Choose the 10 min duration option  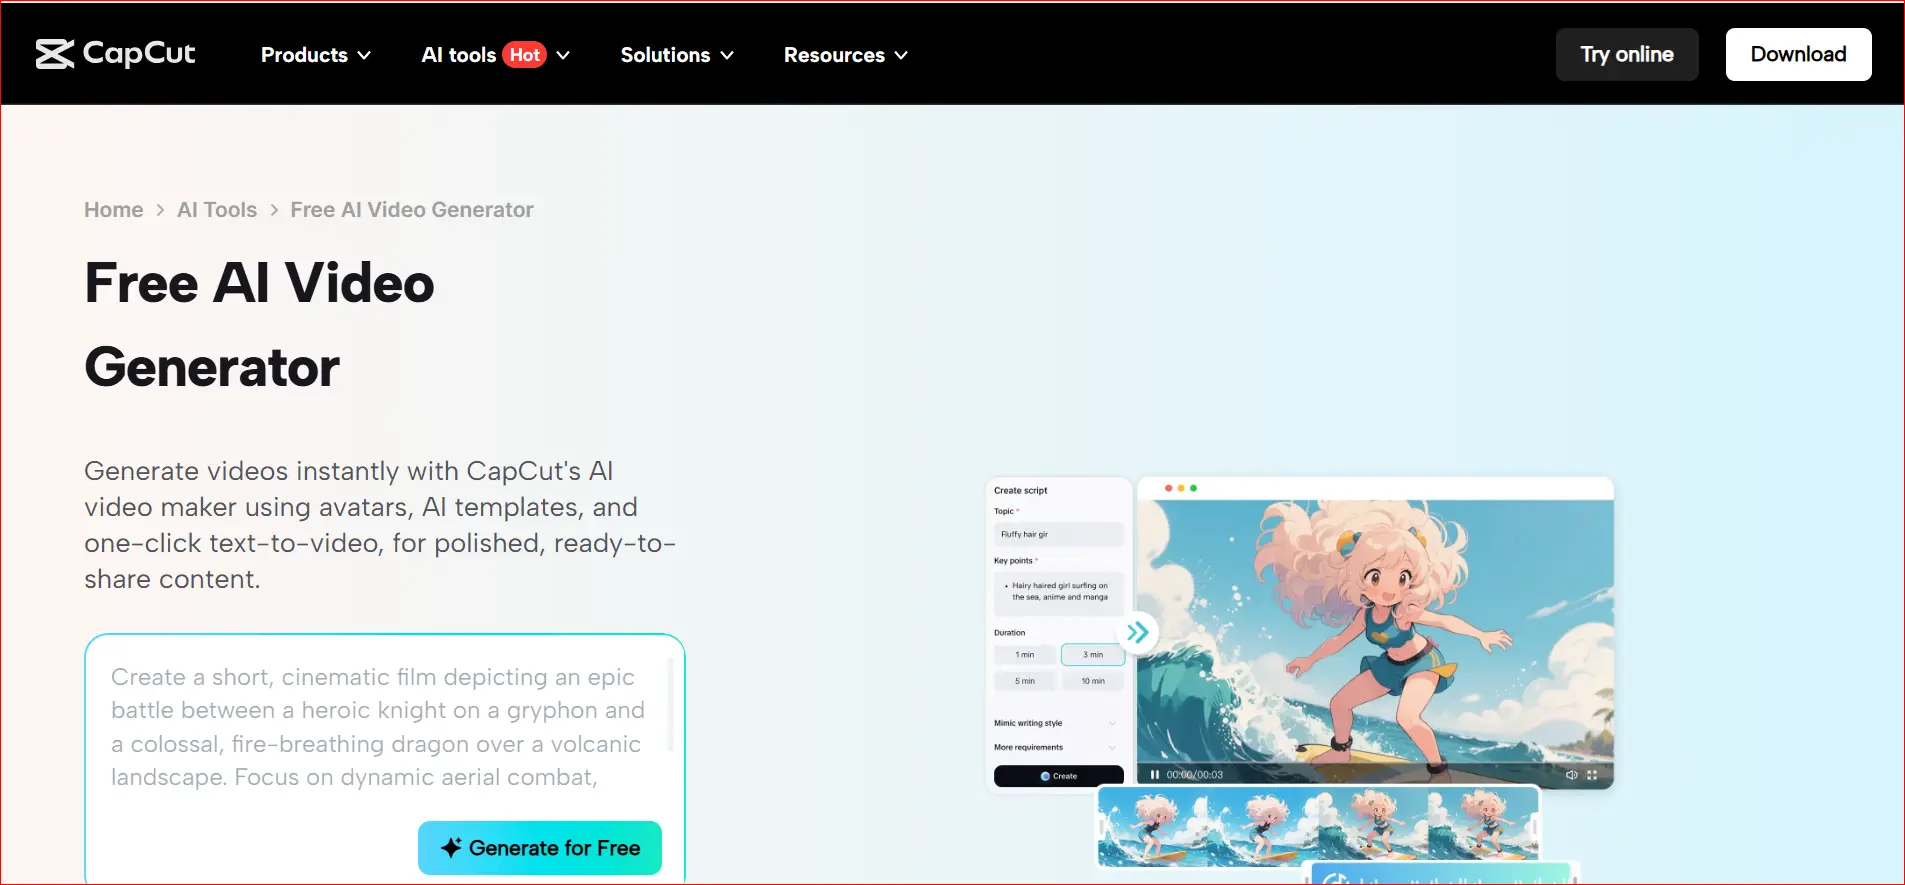tap(1092, 681)
